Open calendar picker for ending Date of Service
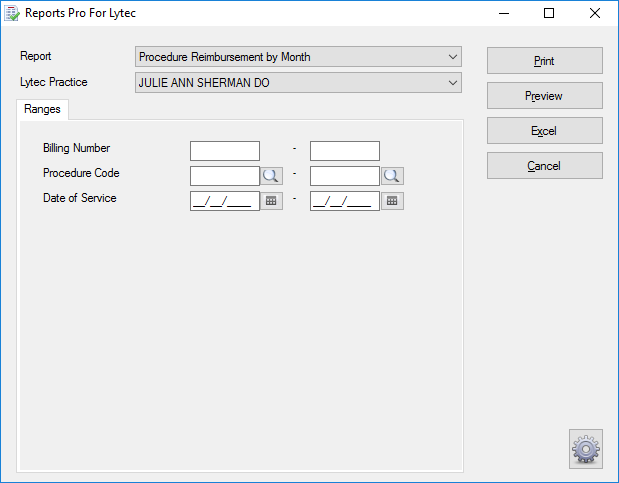The image size is (619, 483). pos(392,201)
